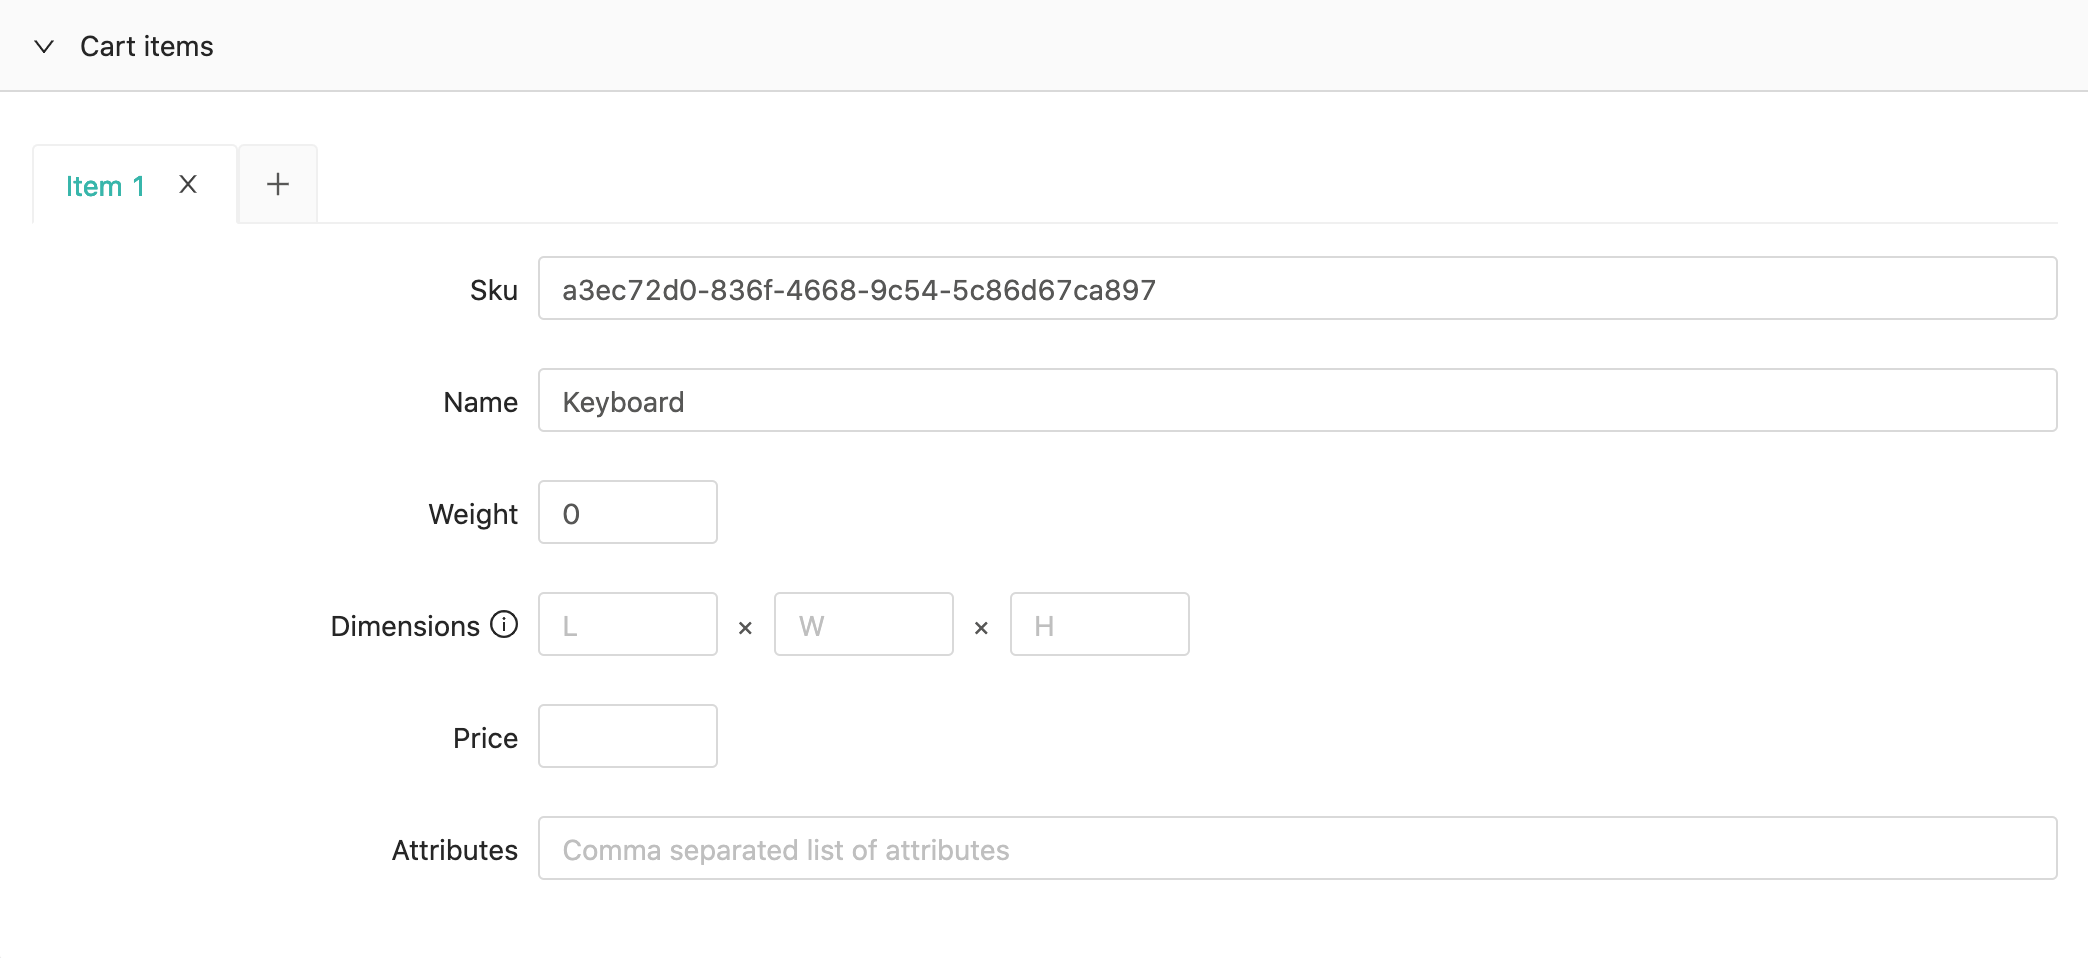Select the Item 1 tab
This screenshot has width=2088, height=958.
coord(105,186)
